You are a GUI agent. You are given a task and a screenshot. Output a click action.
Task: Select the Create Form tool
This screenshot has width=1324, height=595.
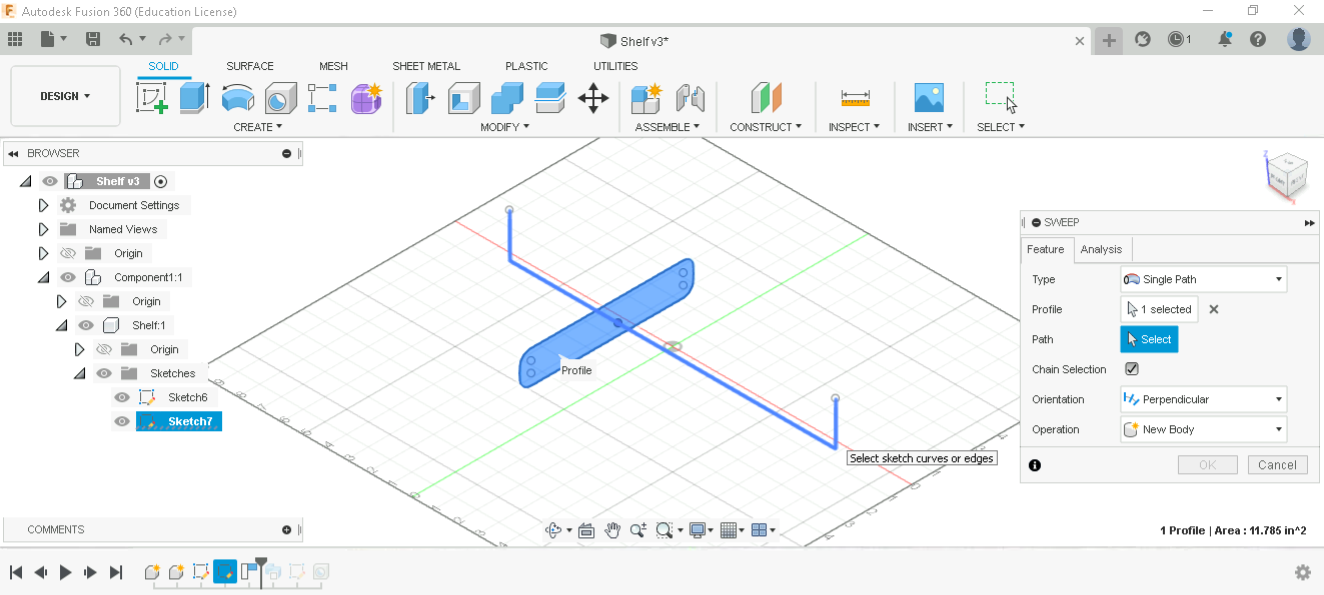tap(366, 98)
